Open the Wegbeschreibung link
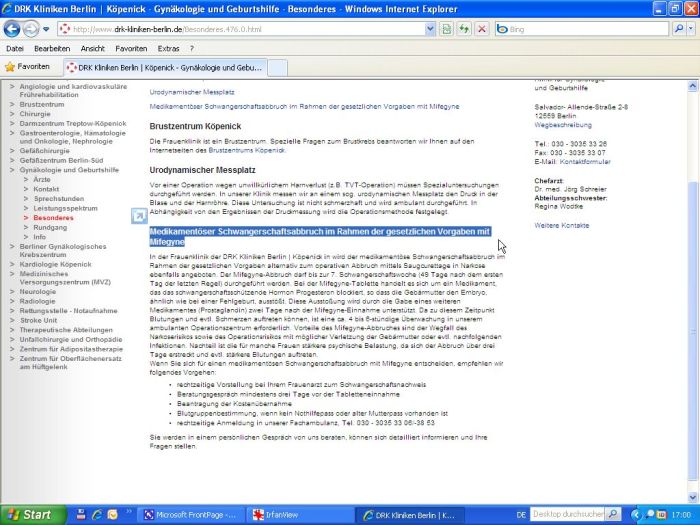700x525 pixels. click(563, 125)
